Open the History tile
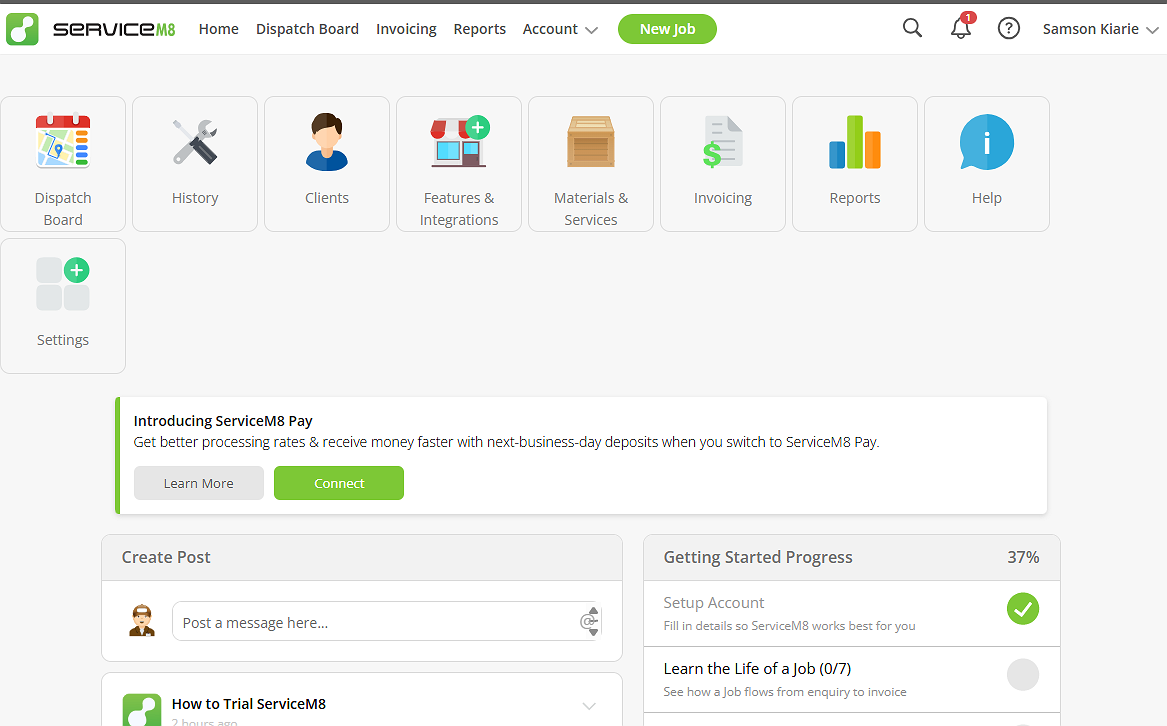The height and width of the screenshot is (726, 1167). pos(195,164)
